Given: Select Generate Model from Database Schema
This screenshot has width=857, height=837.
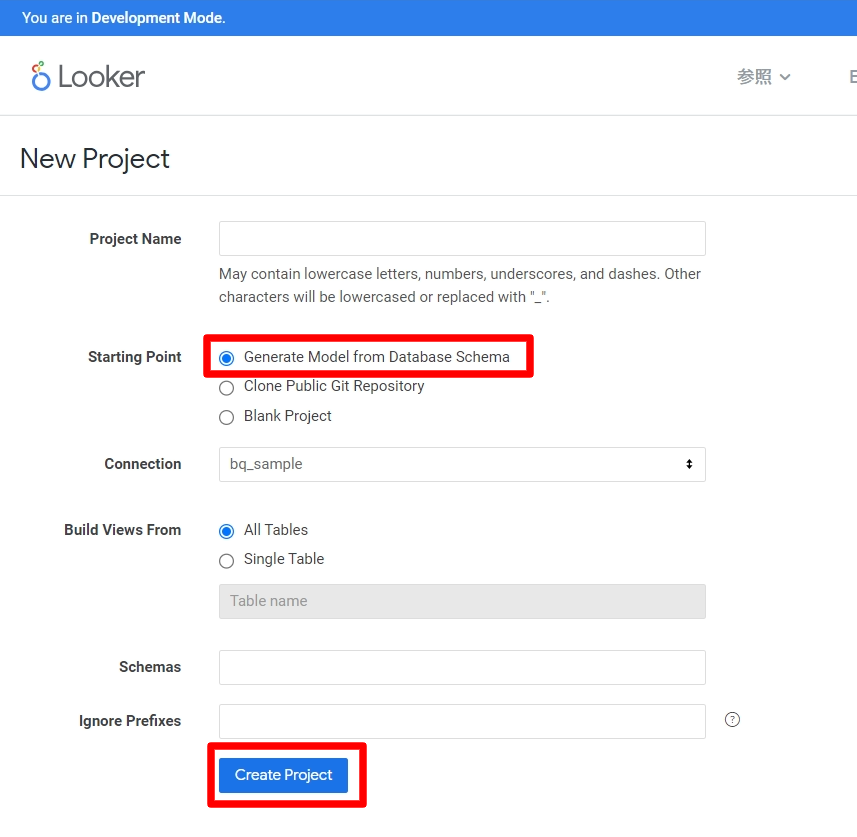Looking at the screenshot, I should tap(227, 358).
